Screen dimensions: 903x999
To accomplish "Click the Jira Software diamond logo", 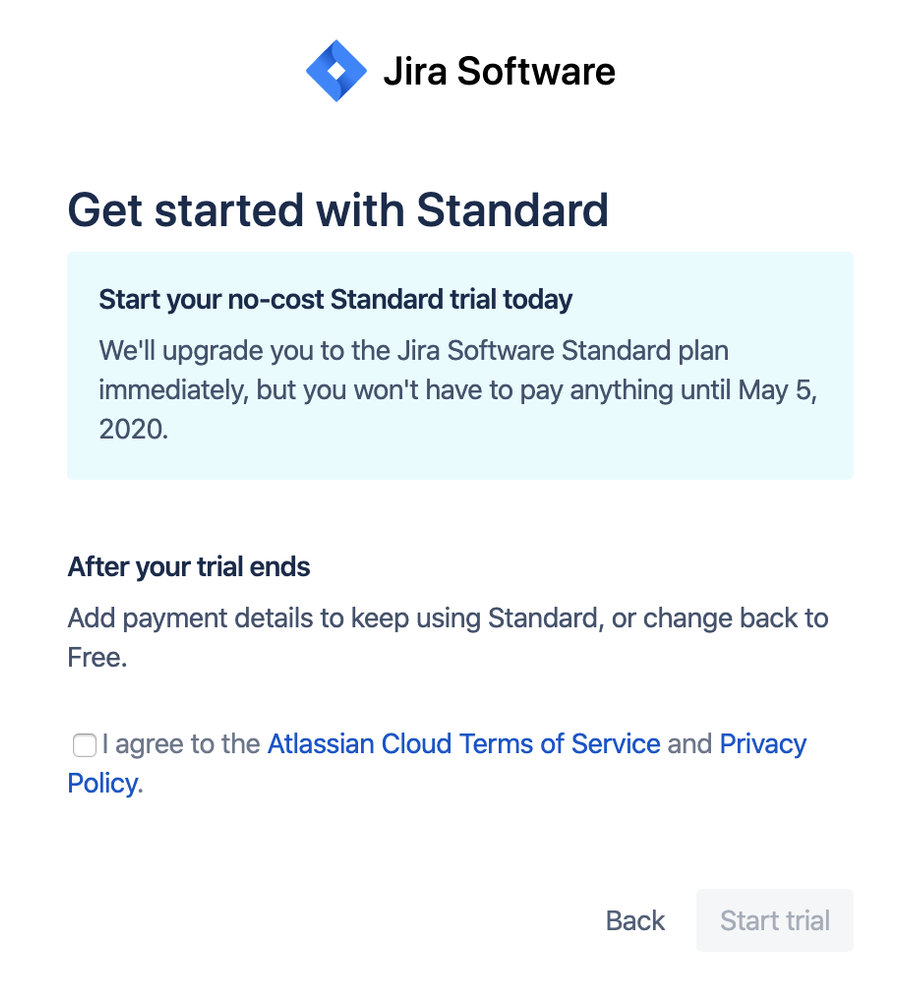I will (x=336, y=71).
